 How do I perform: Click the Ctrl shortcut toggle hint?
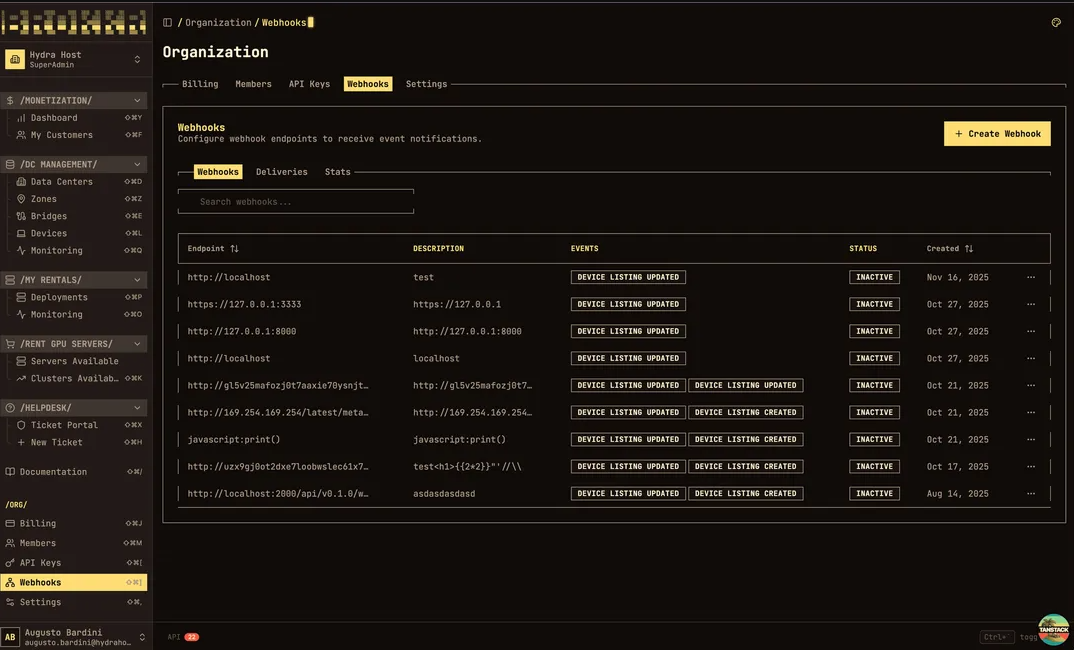pyautogui.click(x=997, y=637)
